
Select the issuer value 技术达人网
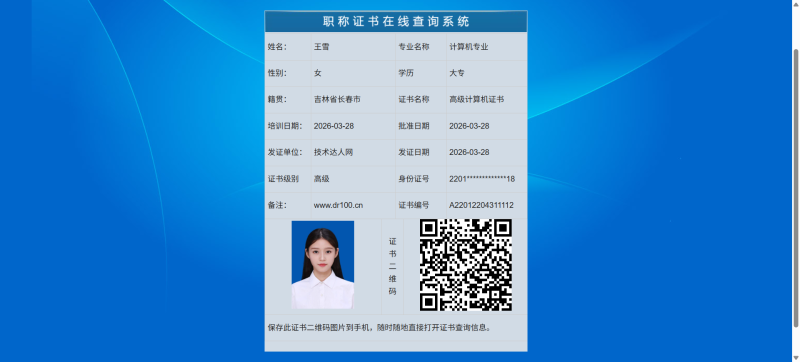(333, 152)
